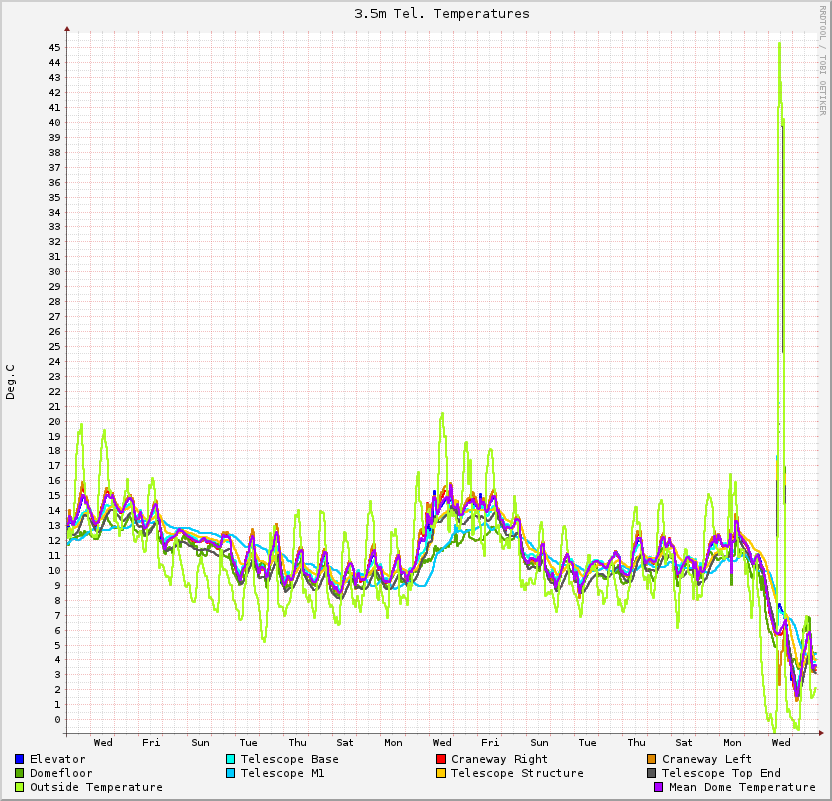
Task: Click the "Domefloor" legend label text
Action: pos(61,773)
